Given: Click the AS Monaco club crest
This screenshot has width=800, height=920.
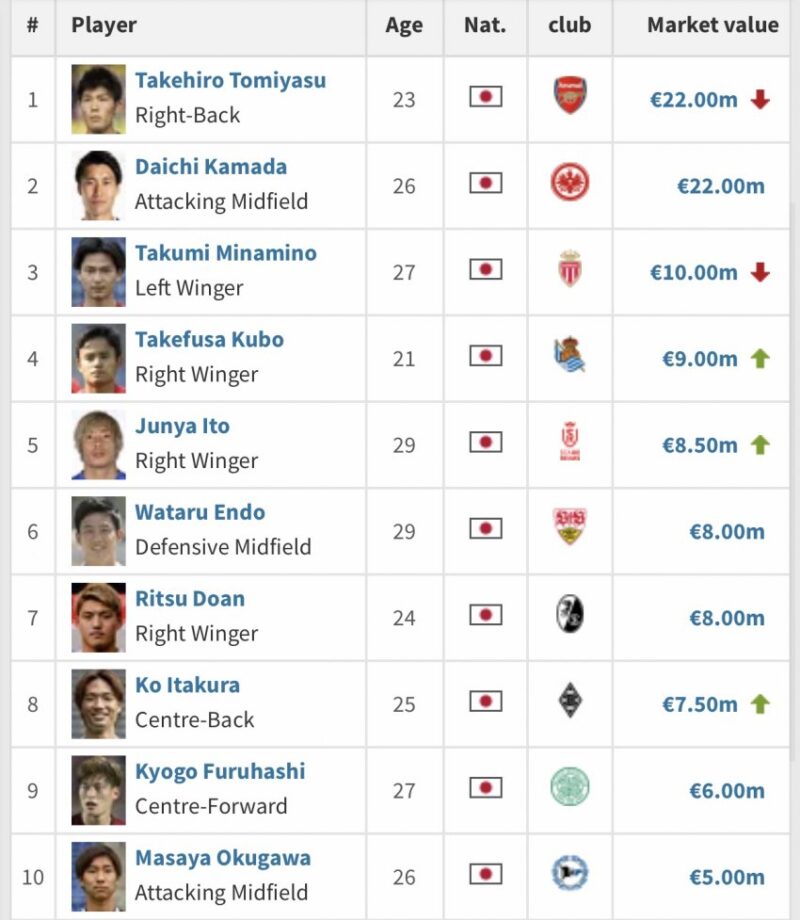Looking at the screenshot, I should tap(570, 270).
